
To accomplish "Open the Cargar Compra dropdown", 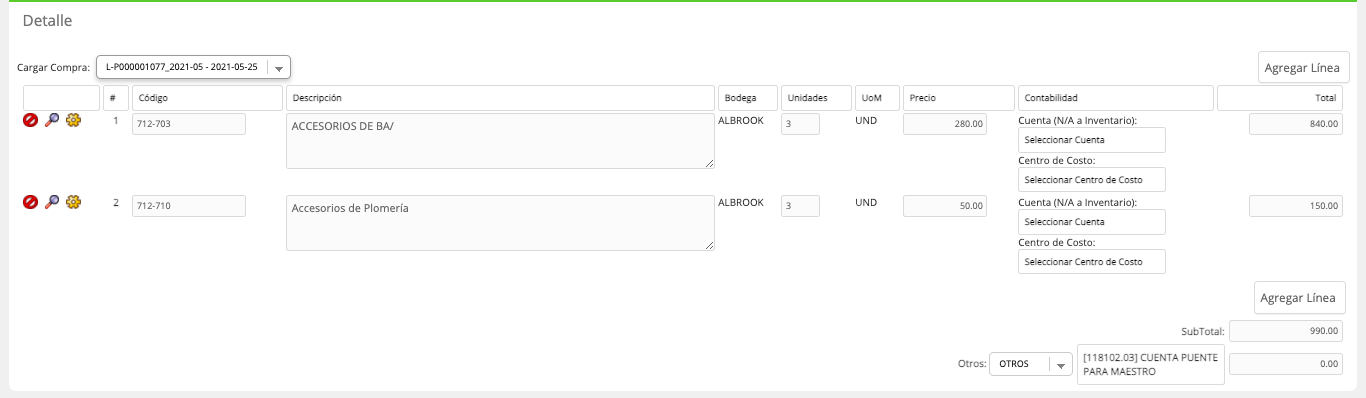I will [193, 67].
